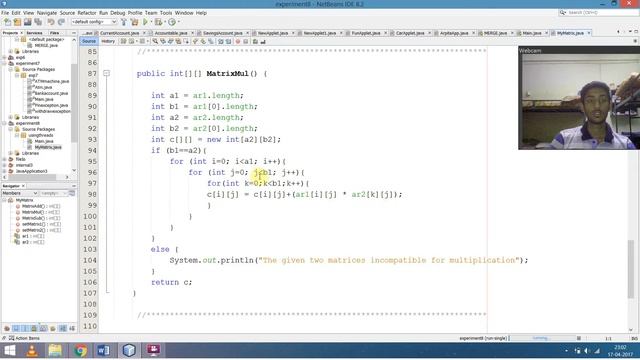This screenshot has width=640, height=360.
Task: Open the Google Chrome taskbar icon
Action: (80, 350)
